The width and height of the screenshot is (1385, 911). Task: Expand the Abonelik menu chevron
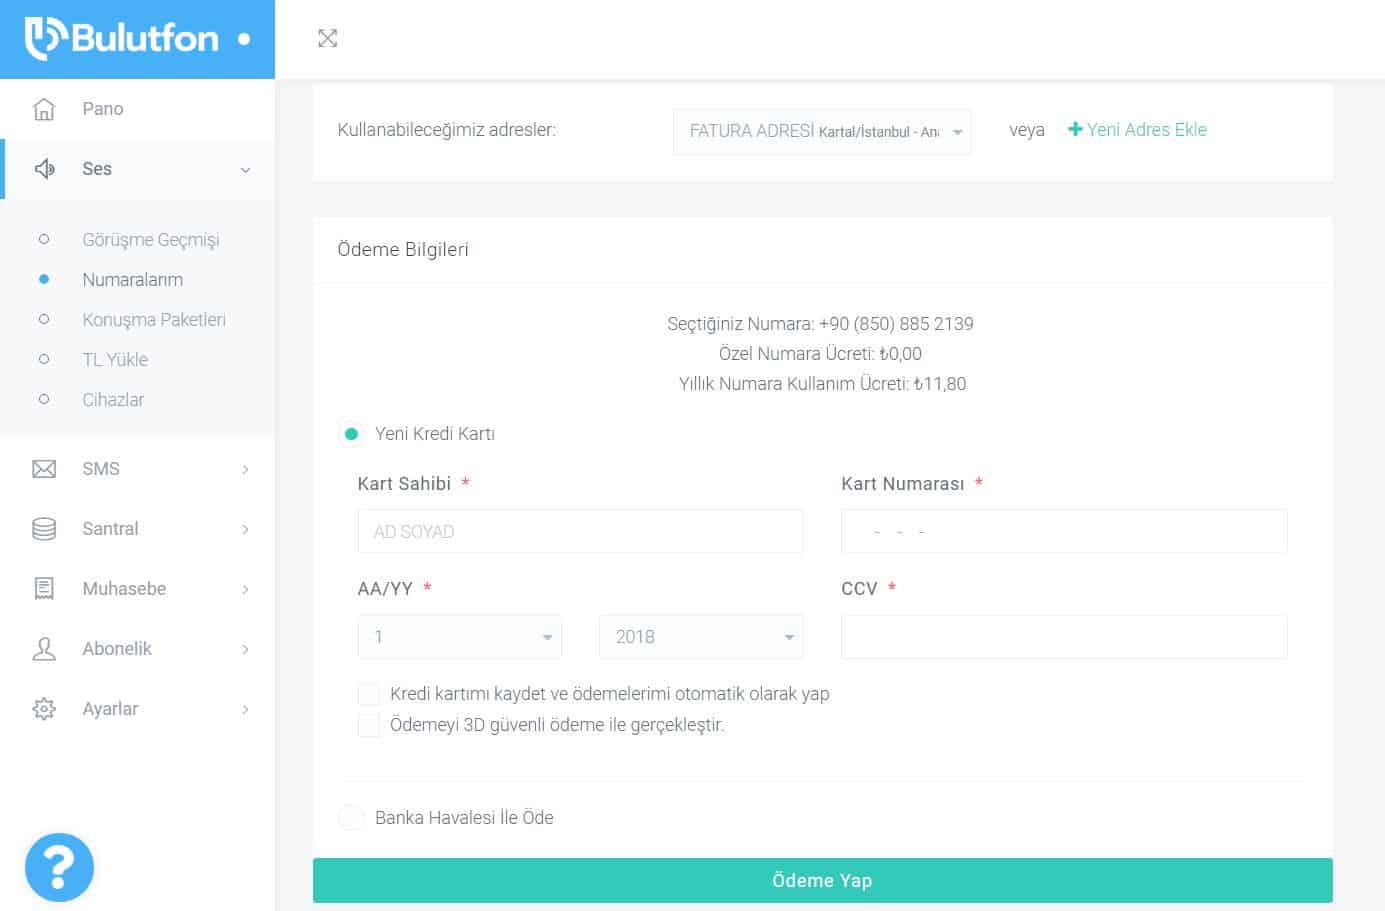[x=245, y=649]
